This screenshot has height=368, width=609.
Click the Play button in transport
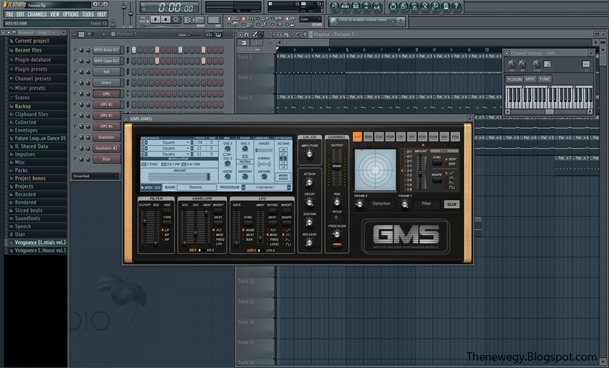coord(155,19)
